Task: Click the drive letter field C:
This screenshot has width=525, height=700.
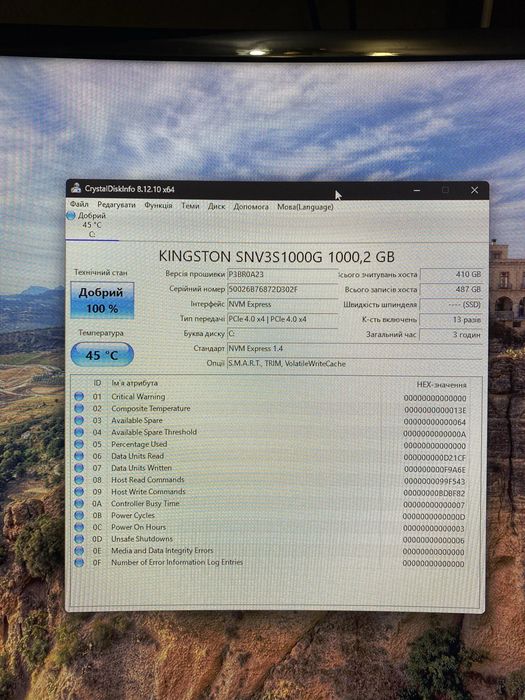Action: point(282,333)
